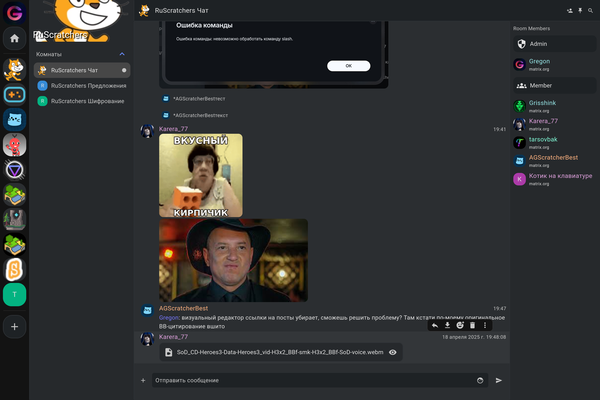Click the download icon on the message toolbar
Screen dimensions: 600x400
tap(447, 325)
